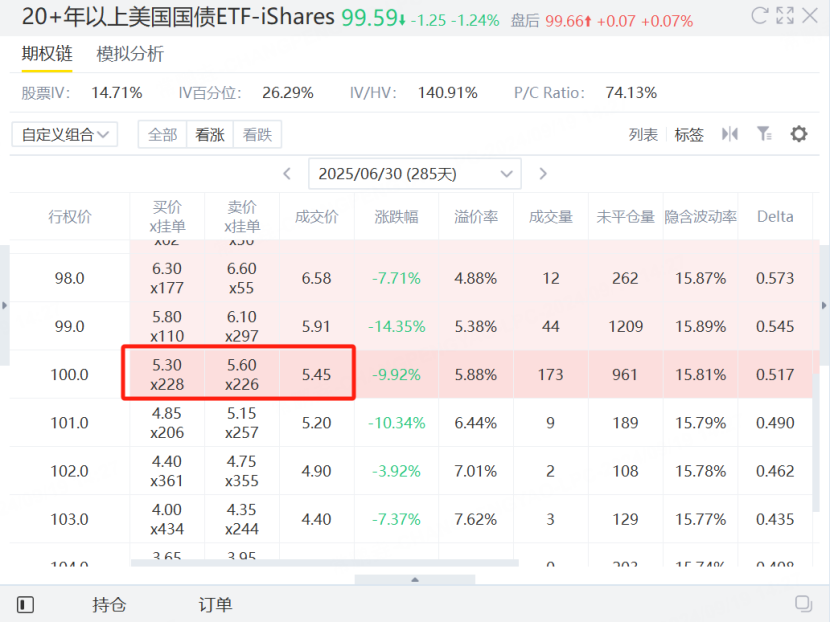Expand the right side panel arrow
The image size is (830, 623).
[824, 305]
